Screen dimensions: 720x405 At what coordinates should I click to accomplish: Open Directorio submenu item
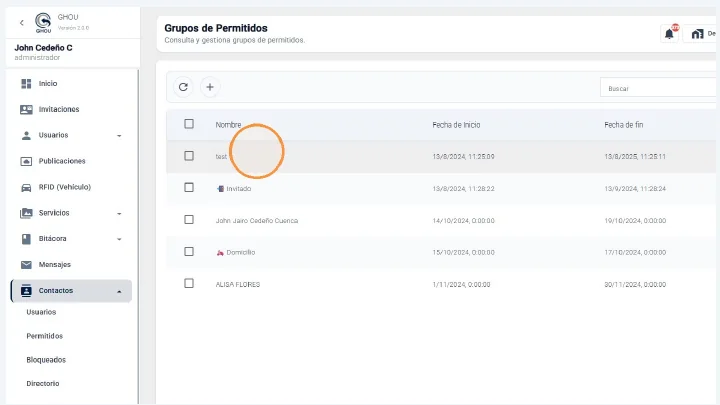43,384
